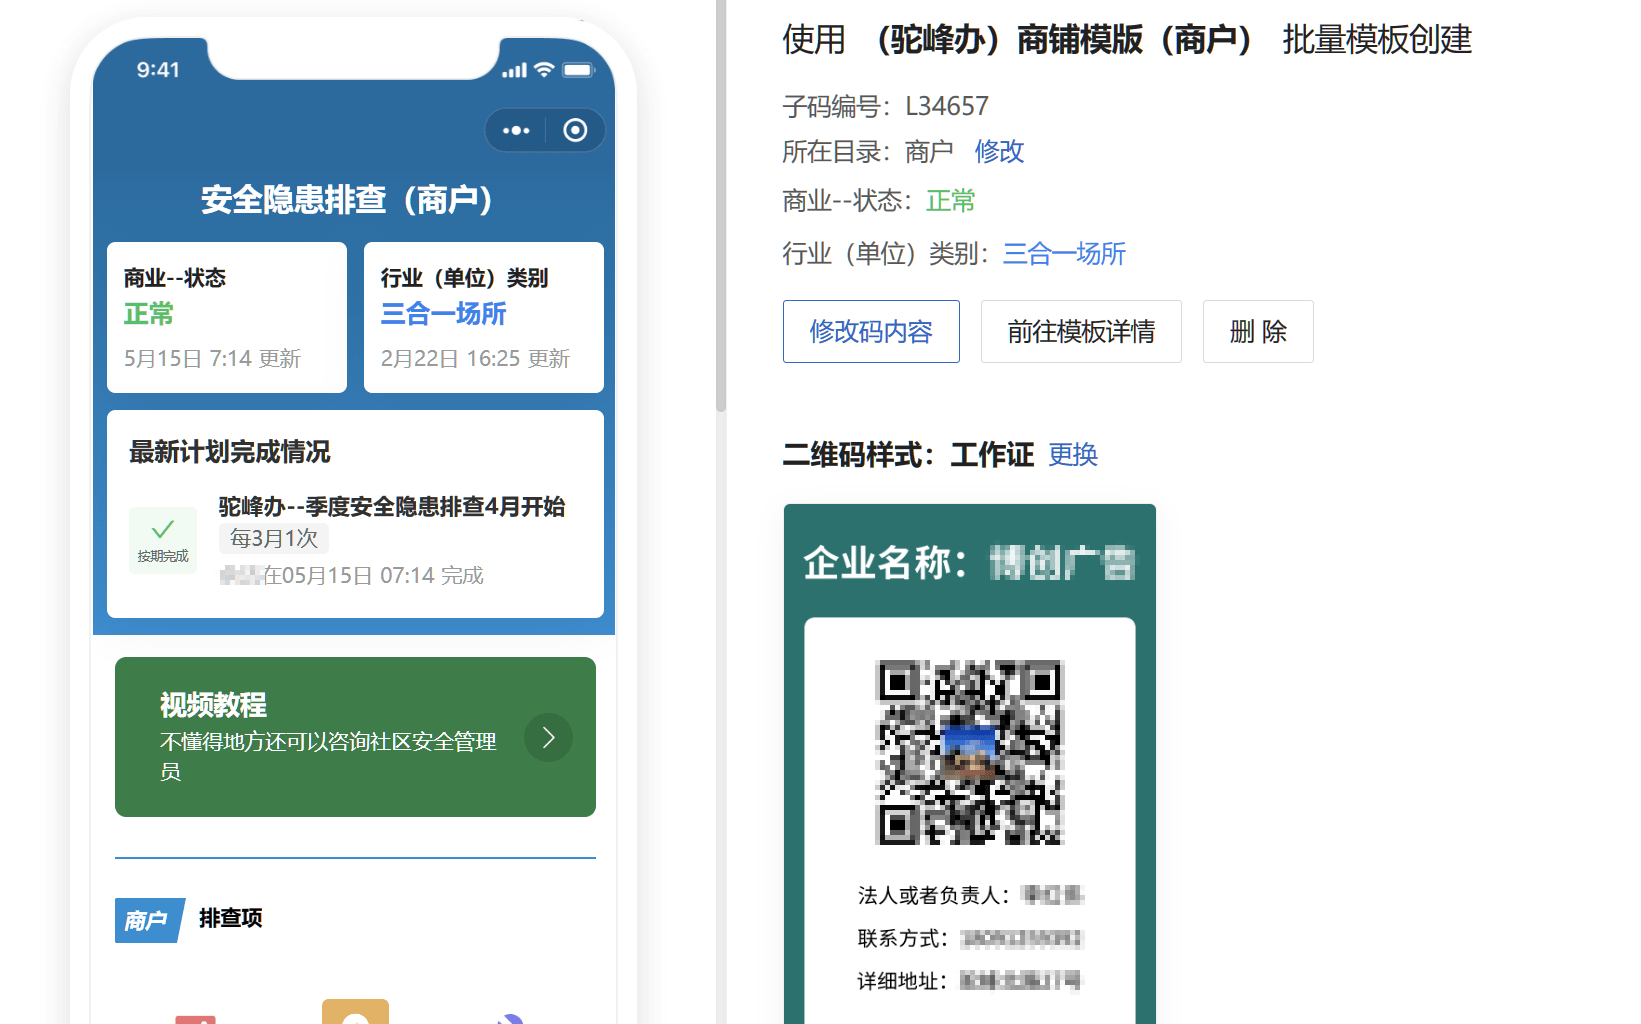Click the phone preview vertical scrollbar
Screen dimensions: 1641x1024
pos(721,205)
